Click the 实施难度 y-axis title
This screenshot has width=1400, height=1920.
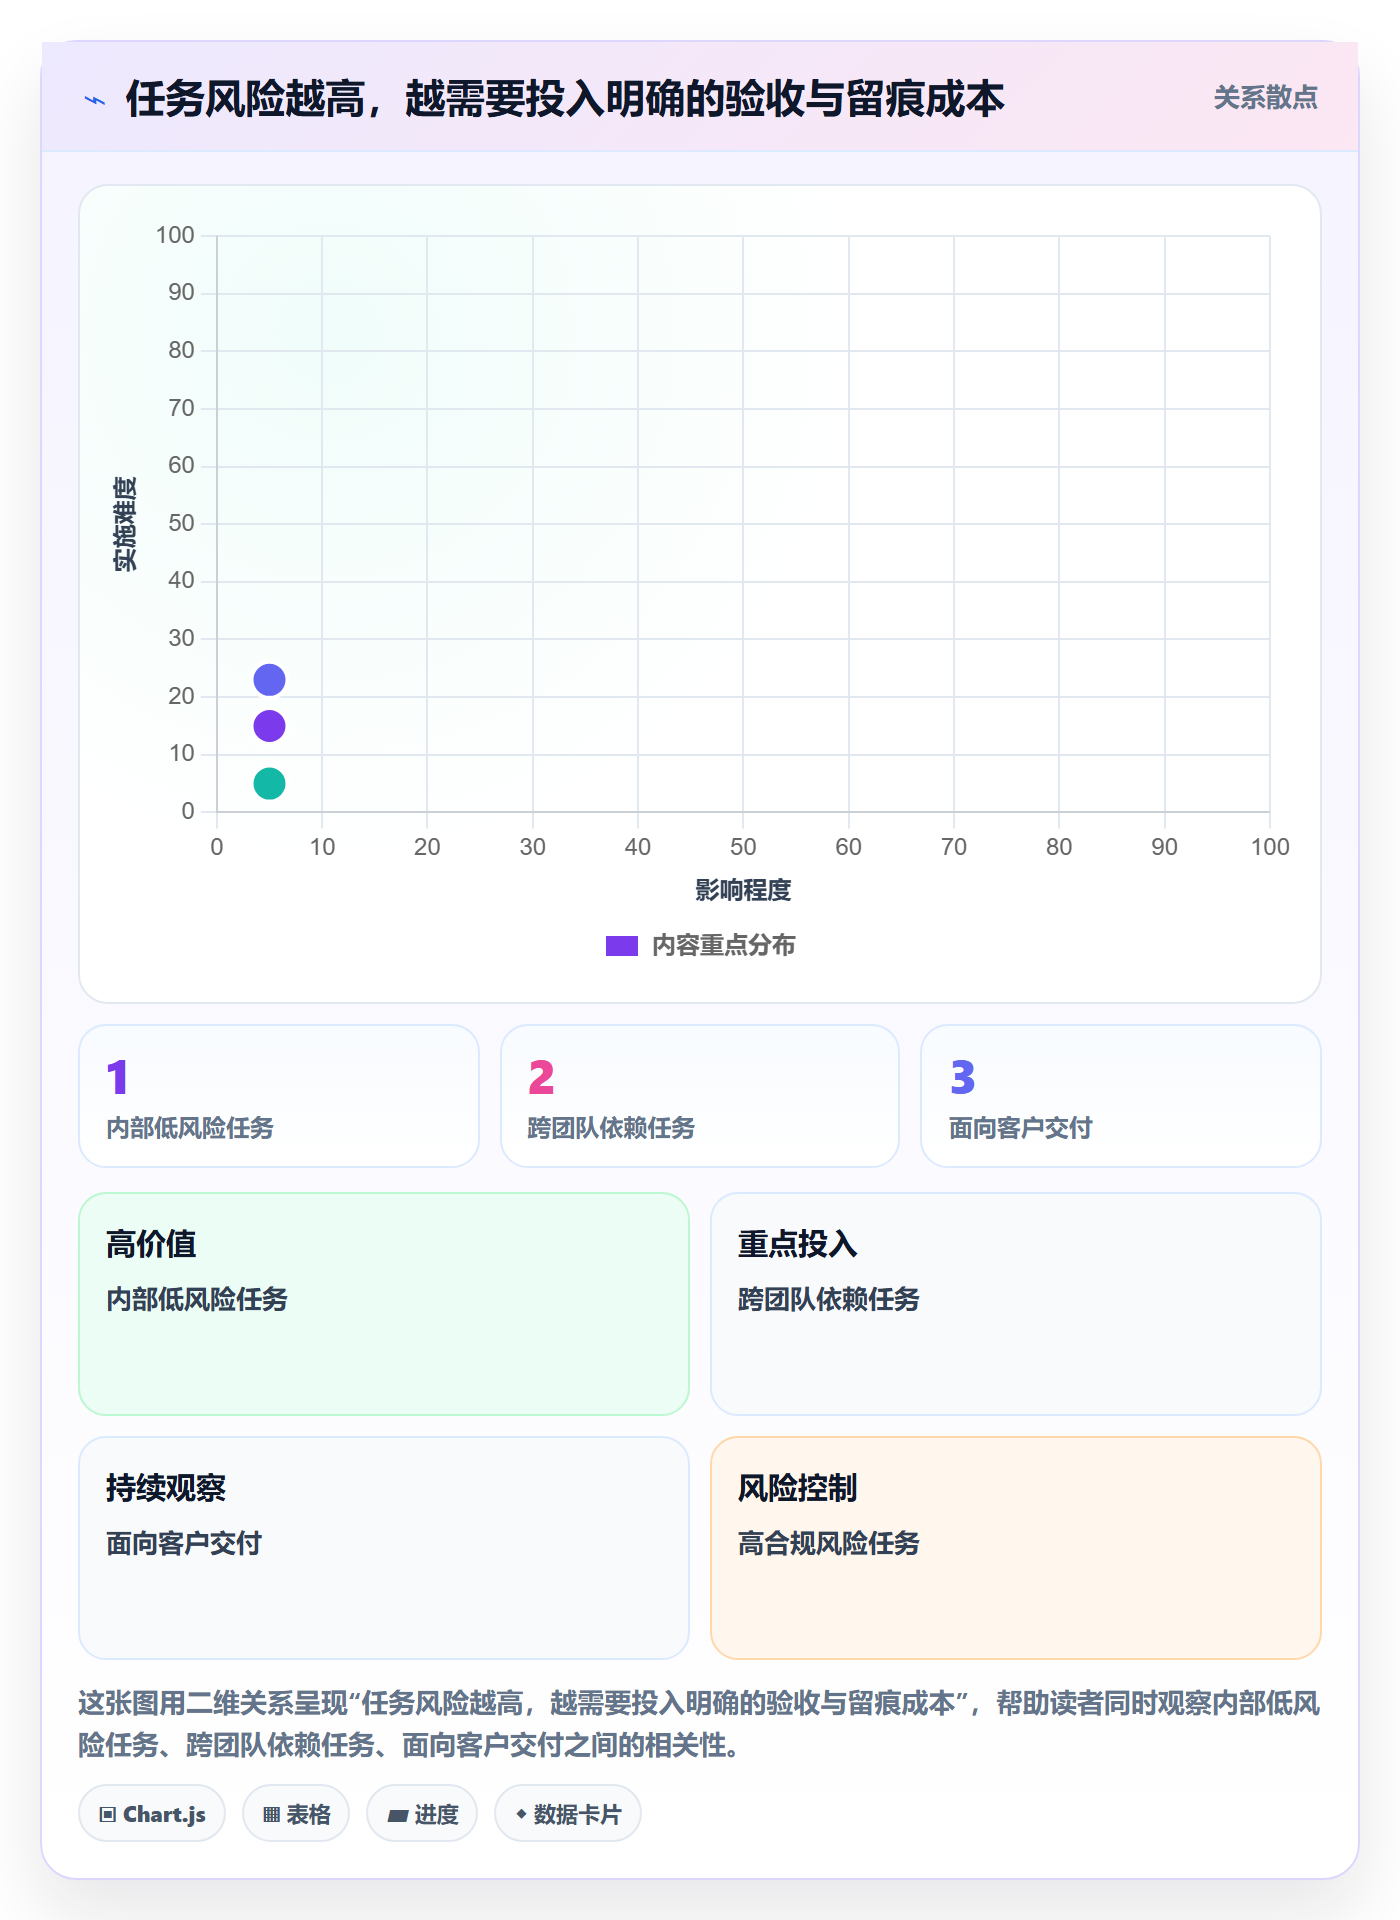click(x=125, y=524)
